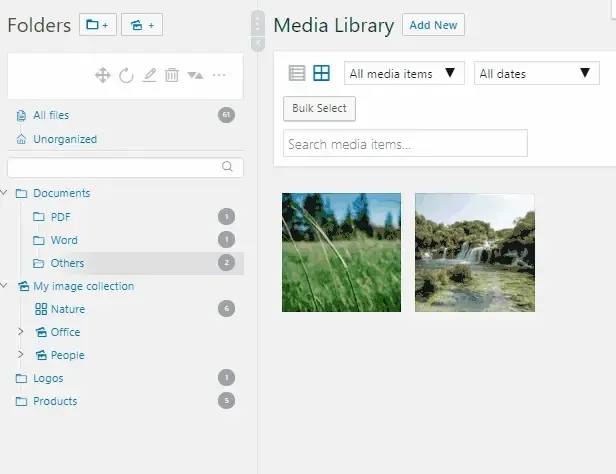The height and width of the screenshot is (474, 616).
Task: Collapse the folders sidebar arrow handle
Action: click(x=258, y=44)
